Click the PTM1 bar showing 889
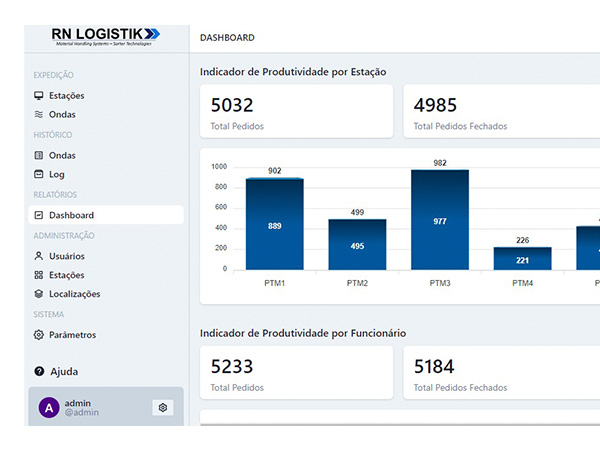 coord(275,224)
